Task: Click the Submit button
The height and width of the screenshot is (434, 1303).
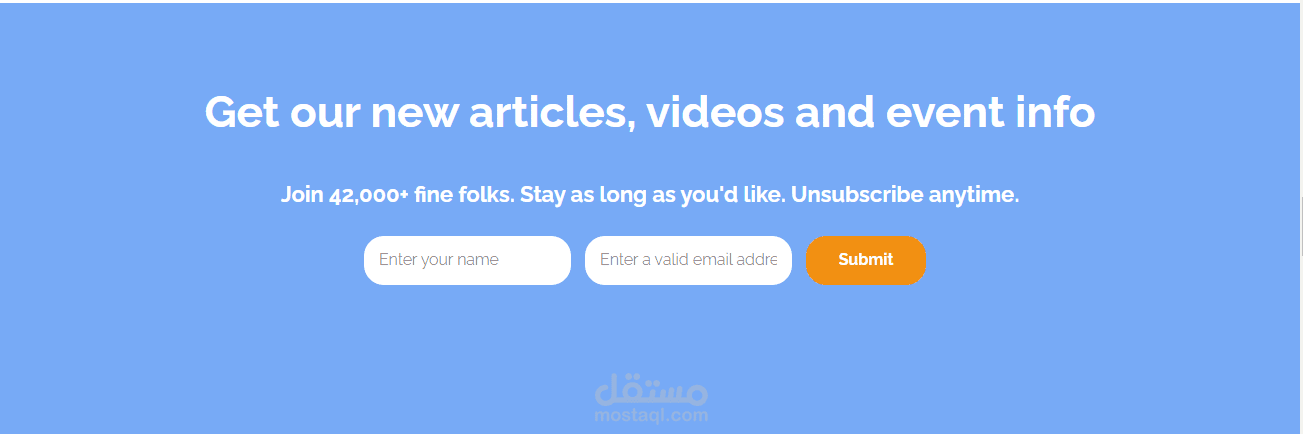Action: (x=865, y=260)
